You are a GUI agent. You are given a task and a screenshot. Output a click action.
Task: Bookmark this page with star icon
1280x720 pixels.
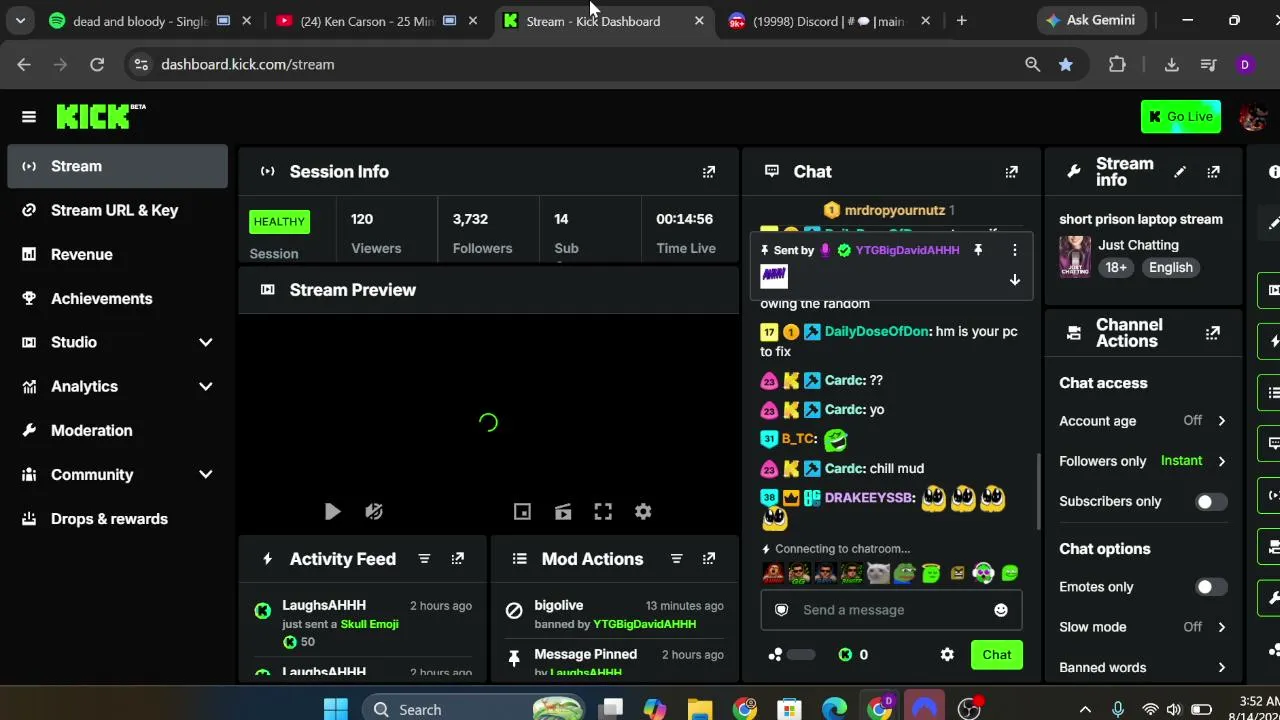1066,64
